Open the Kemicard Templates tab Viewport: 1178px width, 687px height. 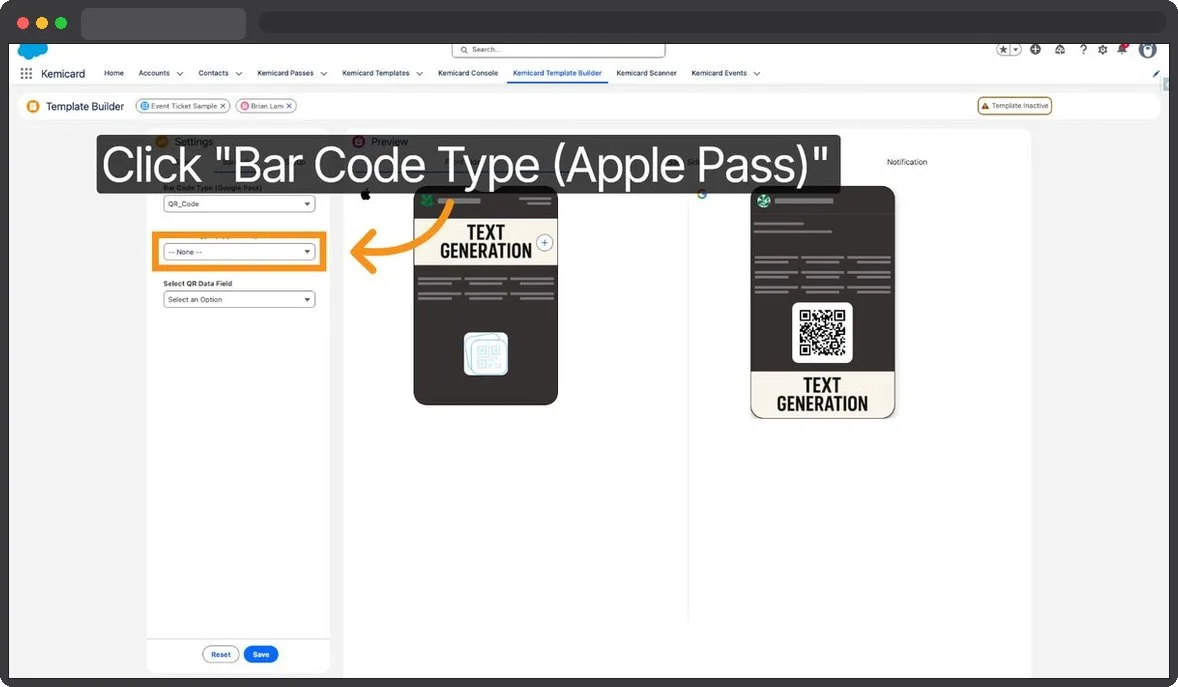click(x=376, y=73)
